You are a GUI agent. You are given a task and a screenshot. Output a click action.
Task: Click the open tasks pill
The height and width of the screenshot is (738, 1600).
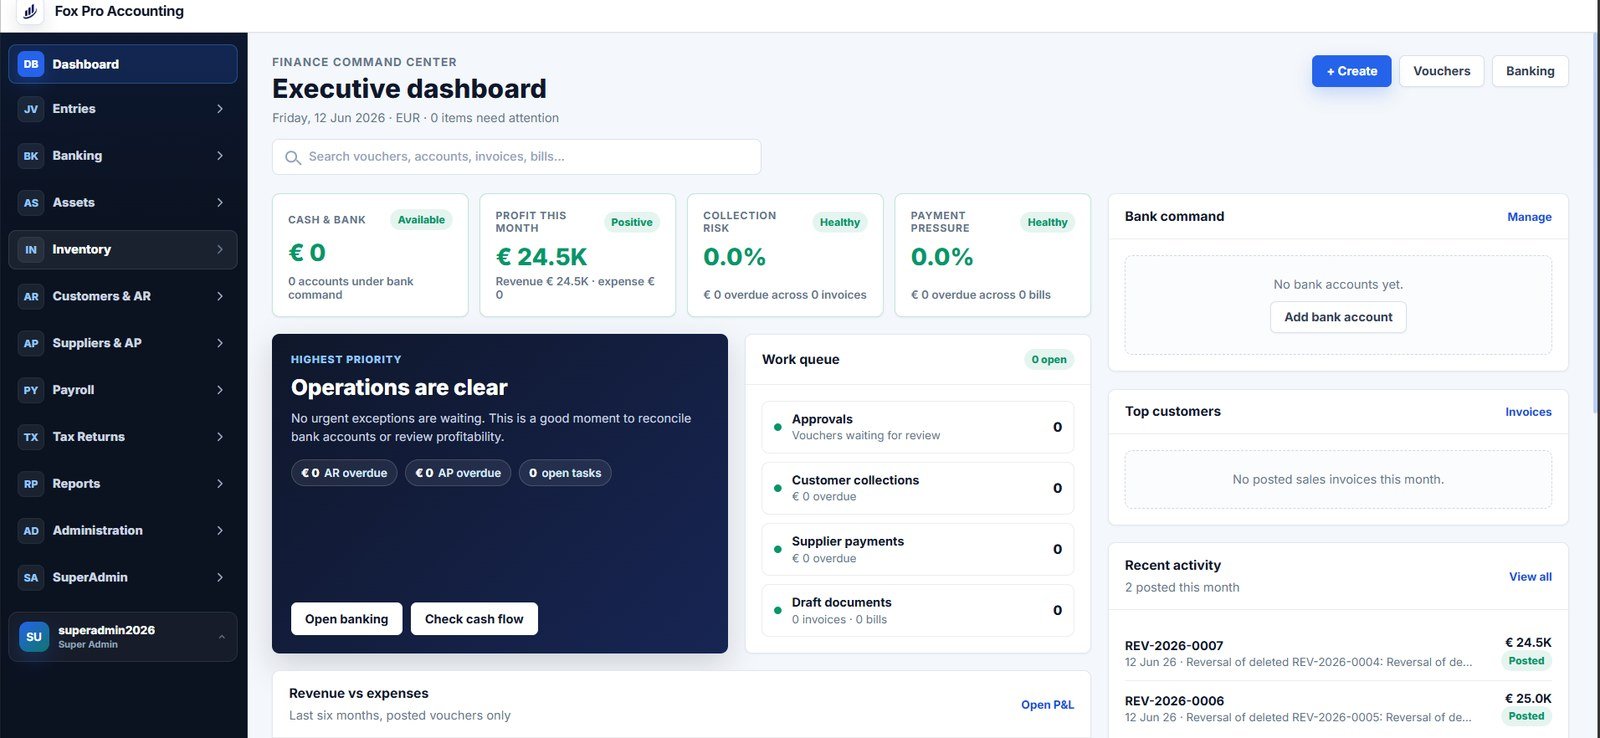pyautogui.click(x=565, y=473)
